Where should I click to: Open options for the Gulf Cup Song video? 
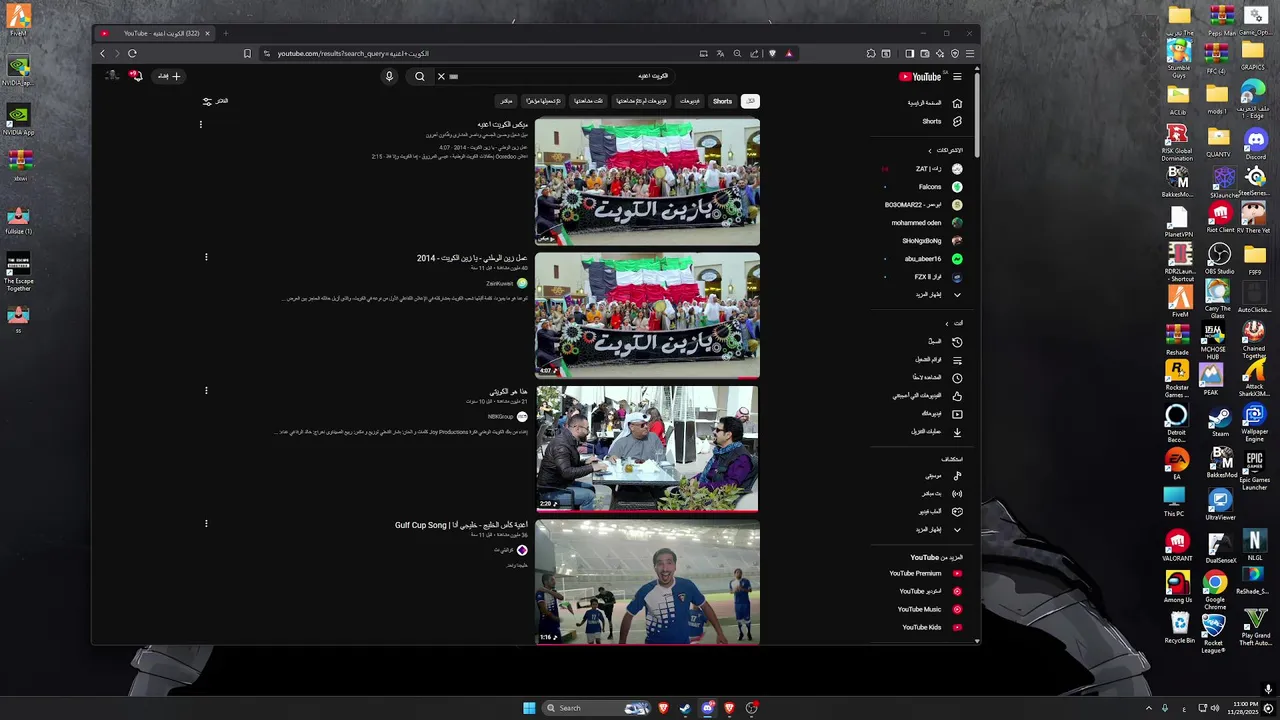click(x=206, y=524)
